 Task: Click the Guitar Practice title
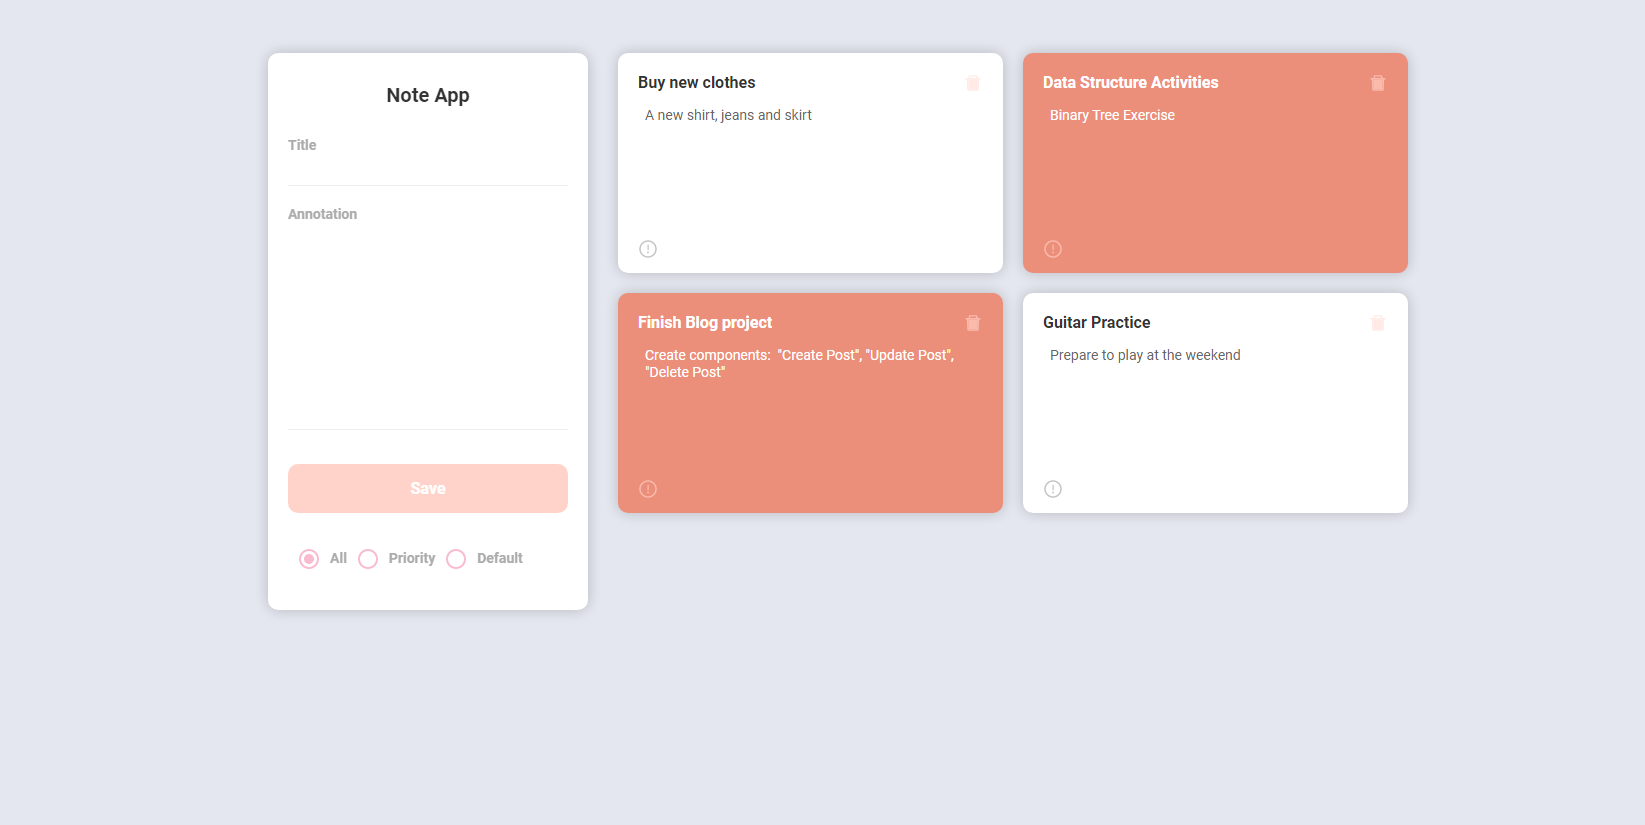coord(1097,323)
